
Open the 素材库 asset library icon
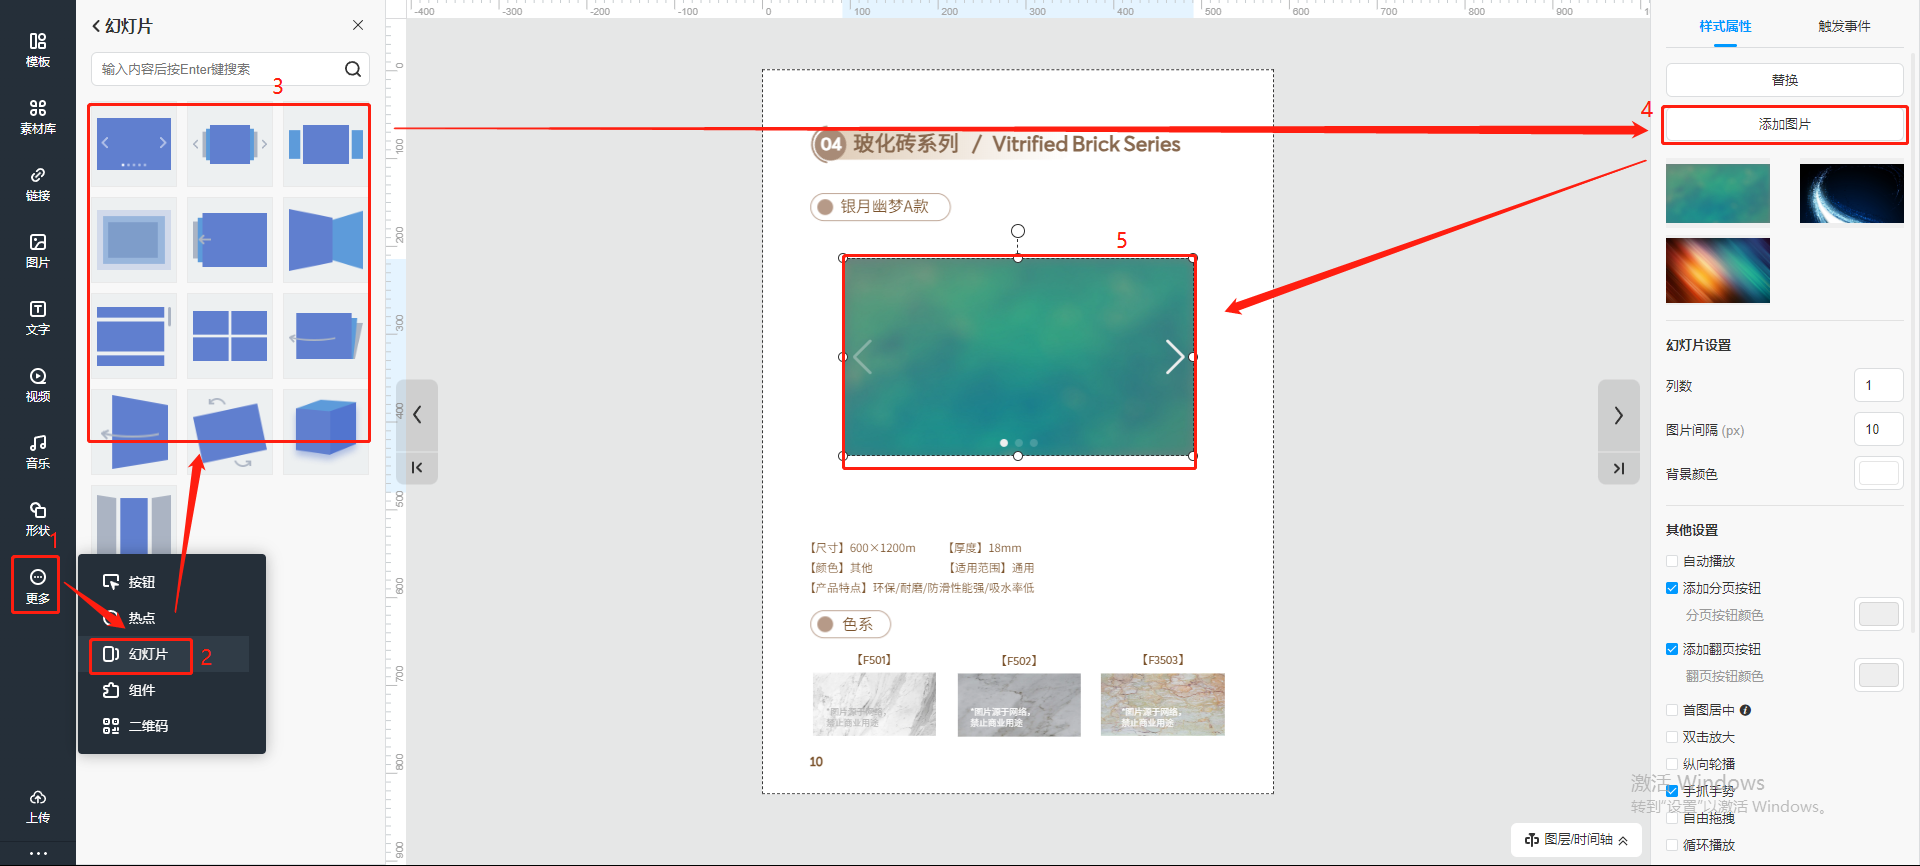pyautogui.click(x=38, y=116)
